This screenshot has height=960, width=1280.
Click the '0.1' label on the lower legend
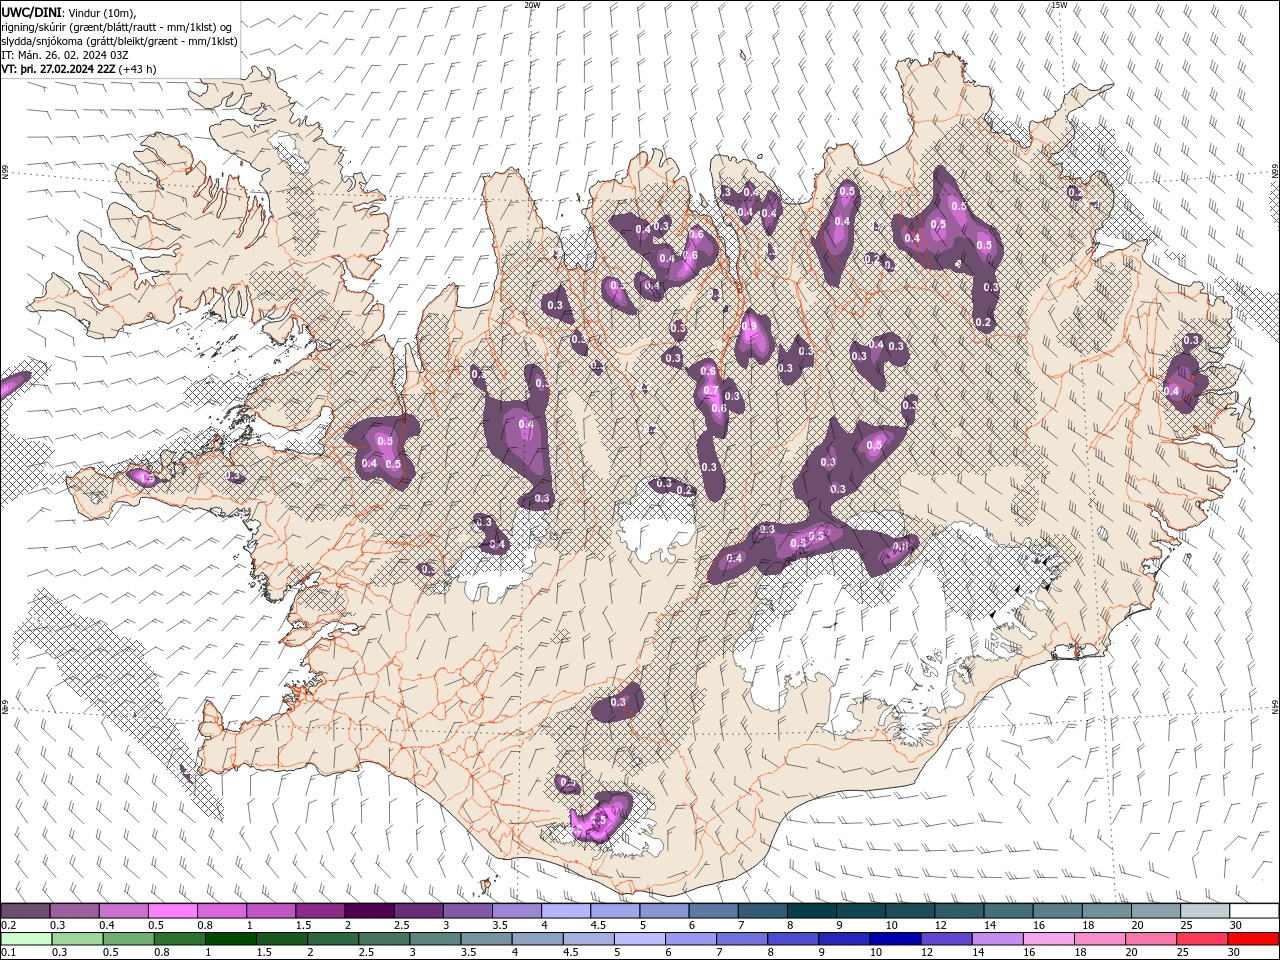(x=8, y=952)
